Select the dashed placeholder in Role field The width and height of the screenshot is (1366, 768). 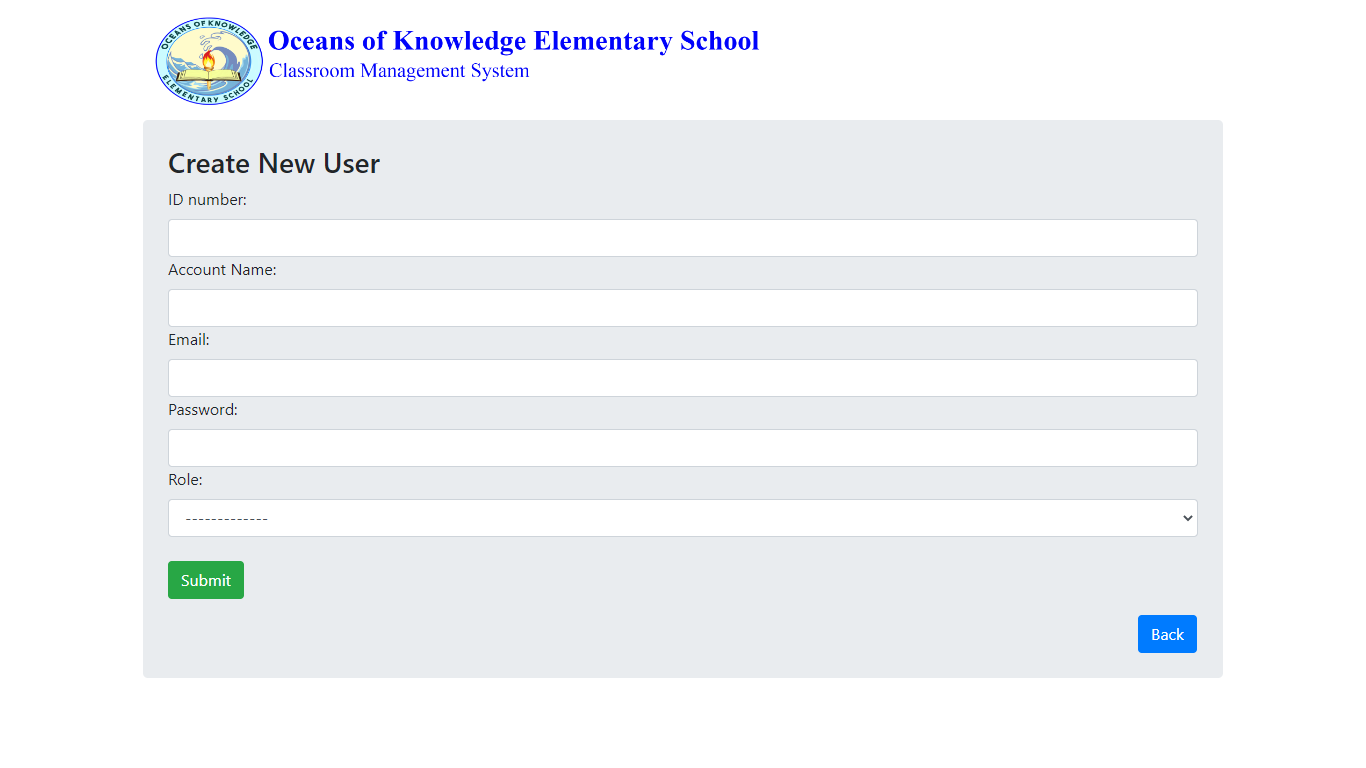(227, 519)
